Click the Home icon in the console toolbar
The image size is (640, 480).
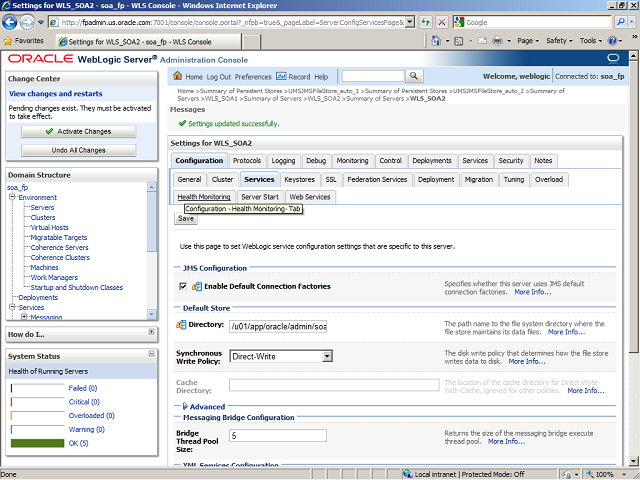click(x=178, y=76)
